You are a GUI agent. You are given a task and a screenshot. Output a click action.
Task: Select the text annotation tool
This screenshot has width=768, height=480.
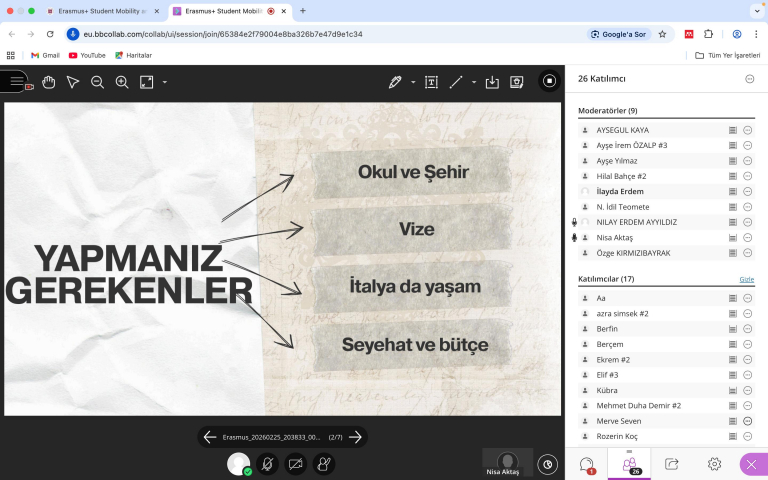pos(431,82)
